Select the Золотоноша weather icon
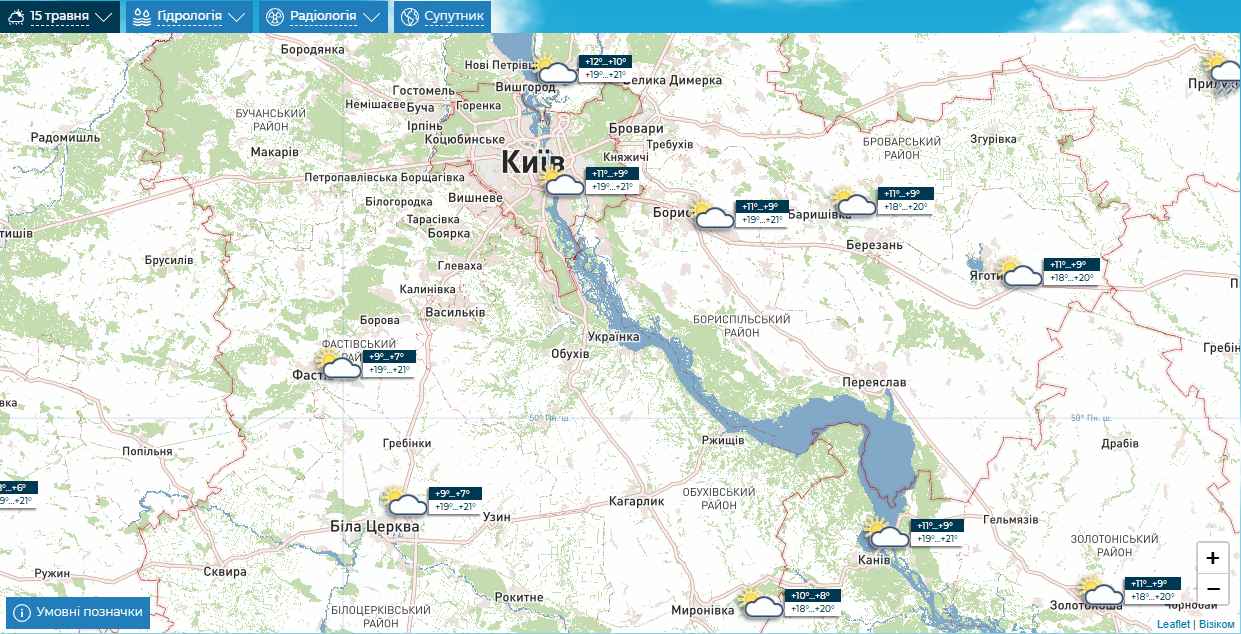Image resolution: width=1241 pixels, height=634 pixels. tap(1102, 591)
